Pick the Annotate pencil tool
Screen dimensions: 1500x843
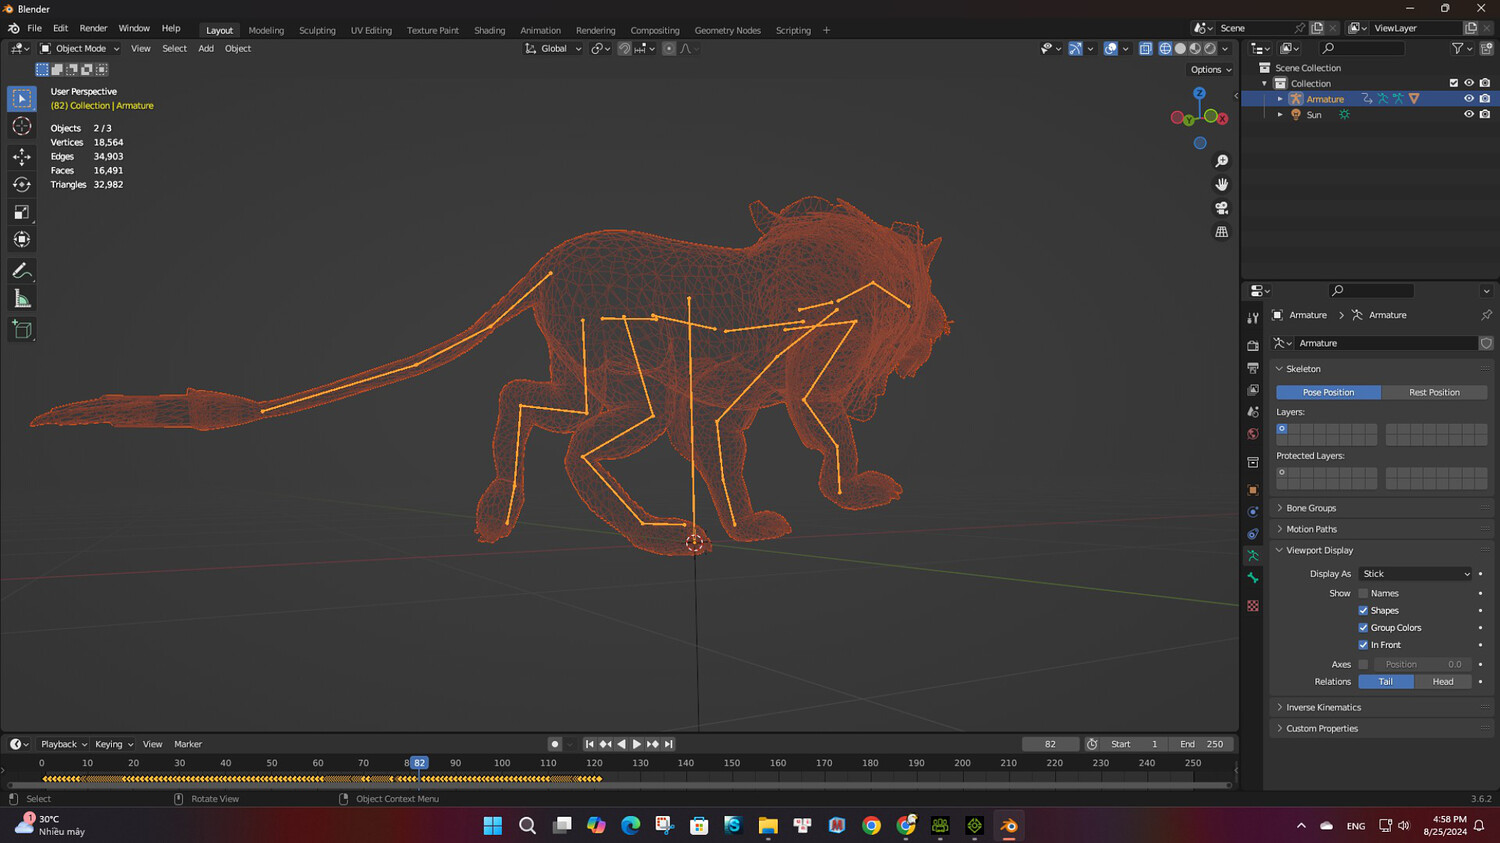(x=22, y=271)
